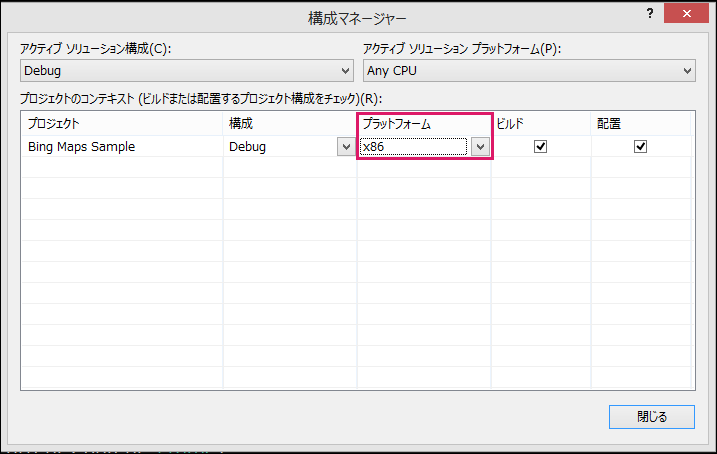Toggle the ビルド checkbox for Bing Maps Sample
This screenshot has height=454, width=717.
(540, 146)
